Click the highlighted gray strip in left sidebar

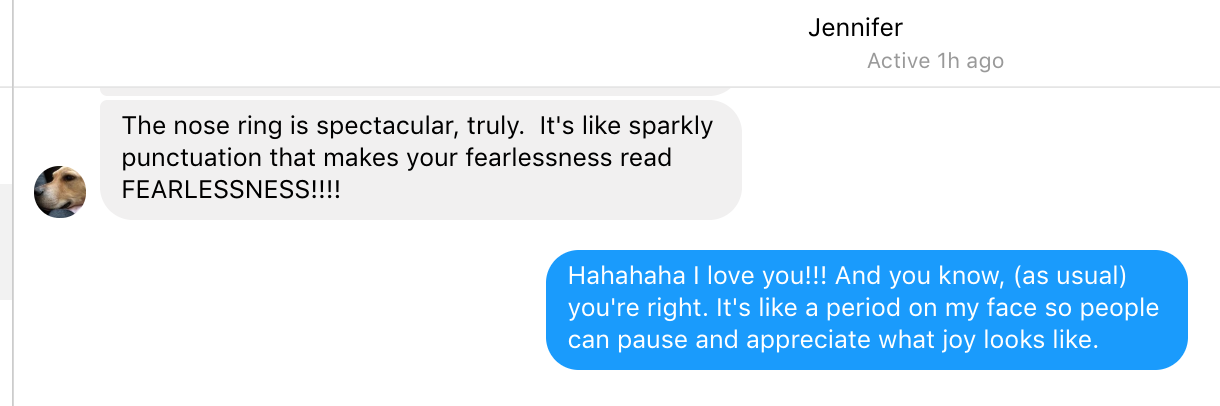click(5, 241)
